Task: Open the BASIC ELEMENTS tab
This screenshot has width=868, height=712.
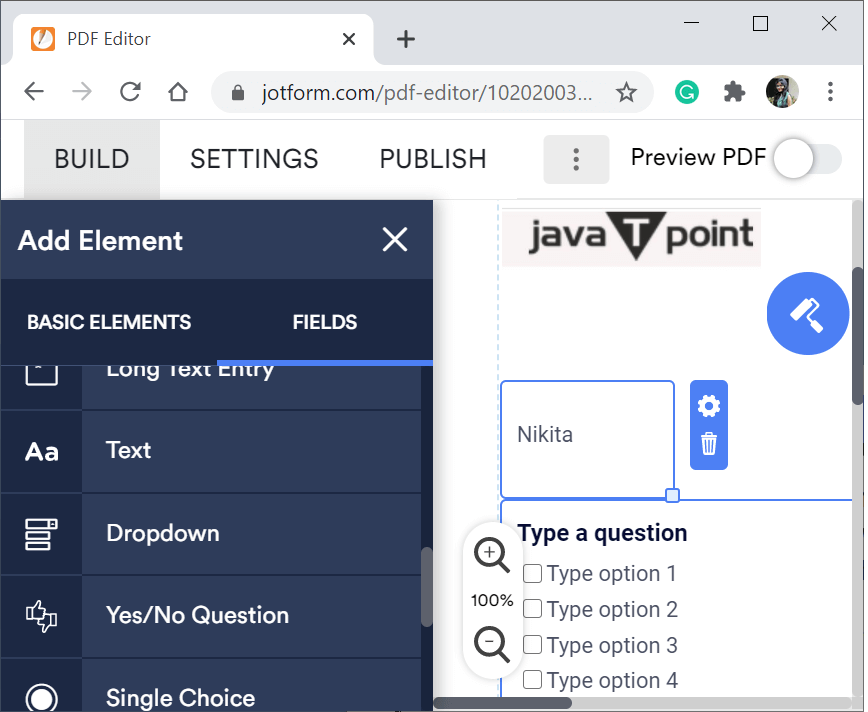Action: coord(109,322)
